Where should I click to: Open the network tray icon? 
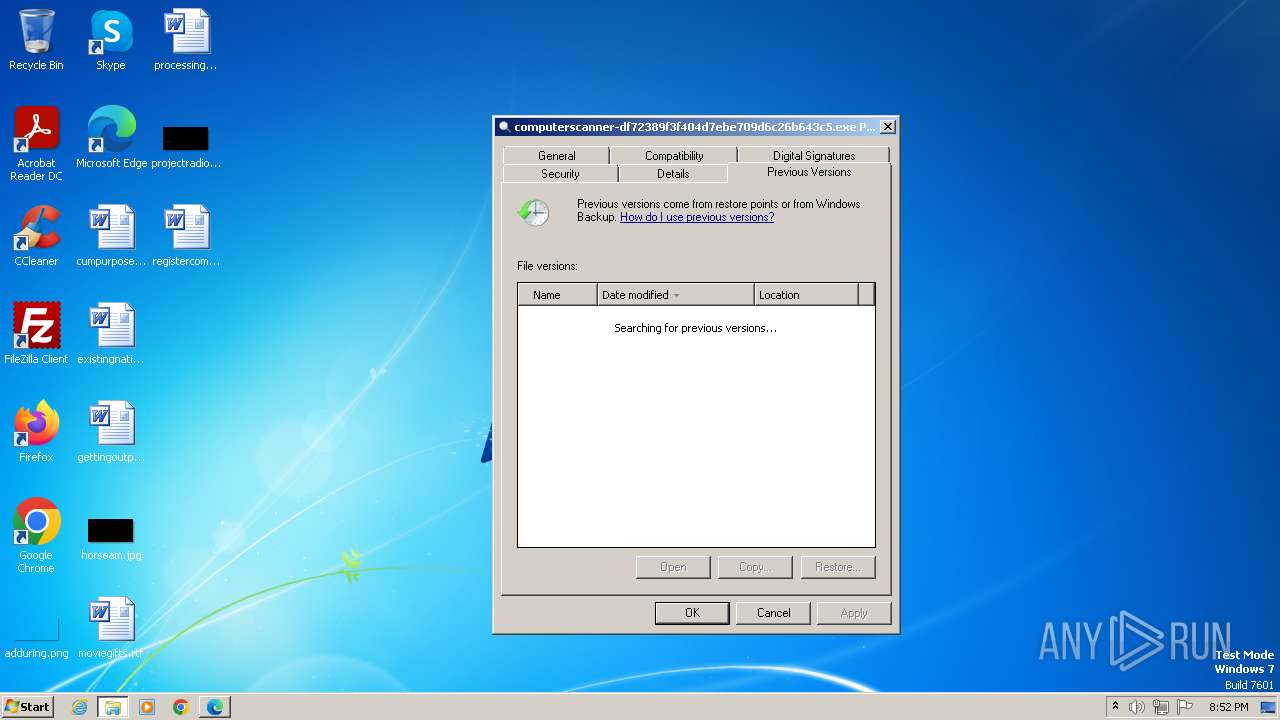(x=1161, y=707)
